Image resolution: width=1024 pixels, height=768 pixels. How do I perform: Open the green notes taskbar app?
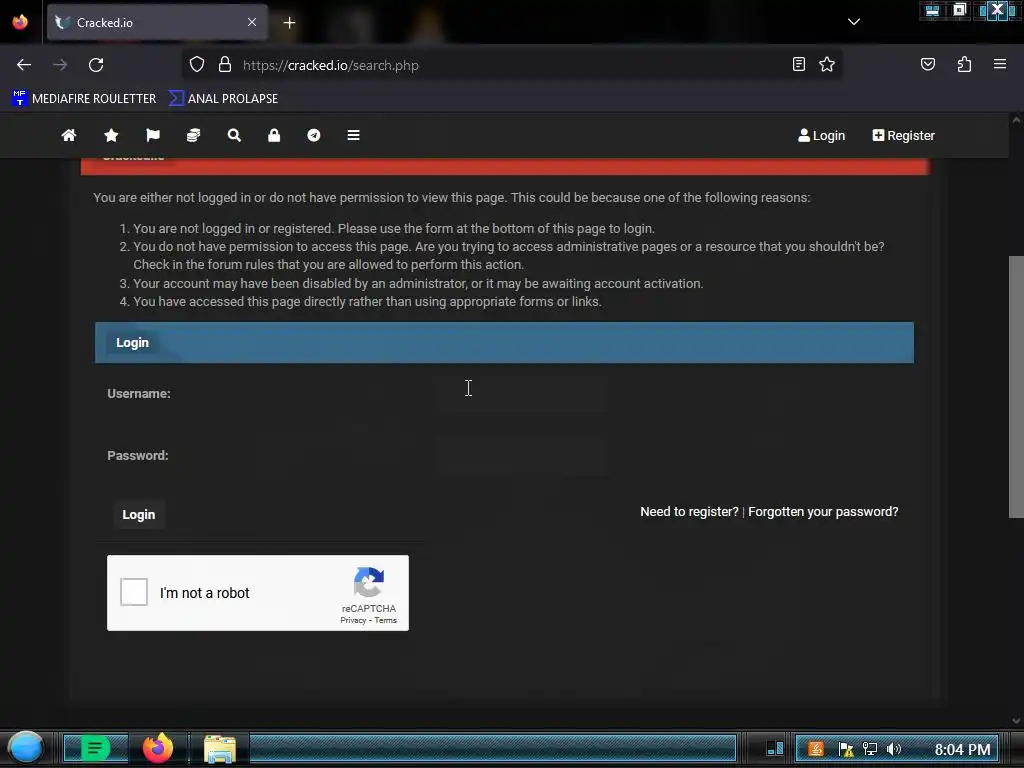tap(95, 748)
